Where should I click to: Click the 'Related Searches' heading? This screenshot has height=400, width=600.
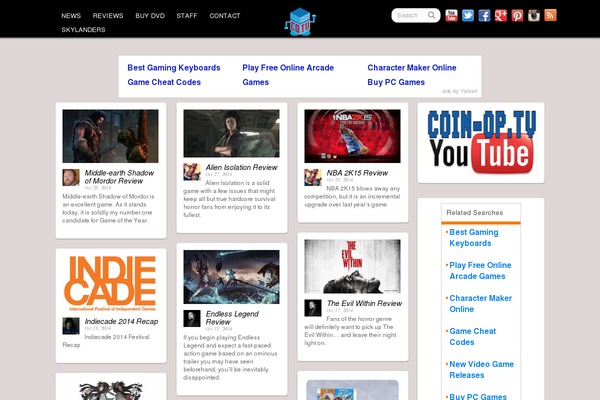click(474, 212)
